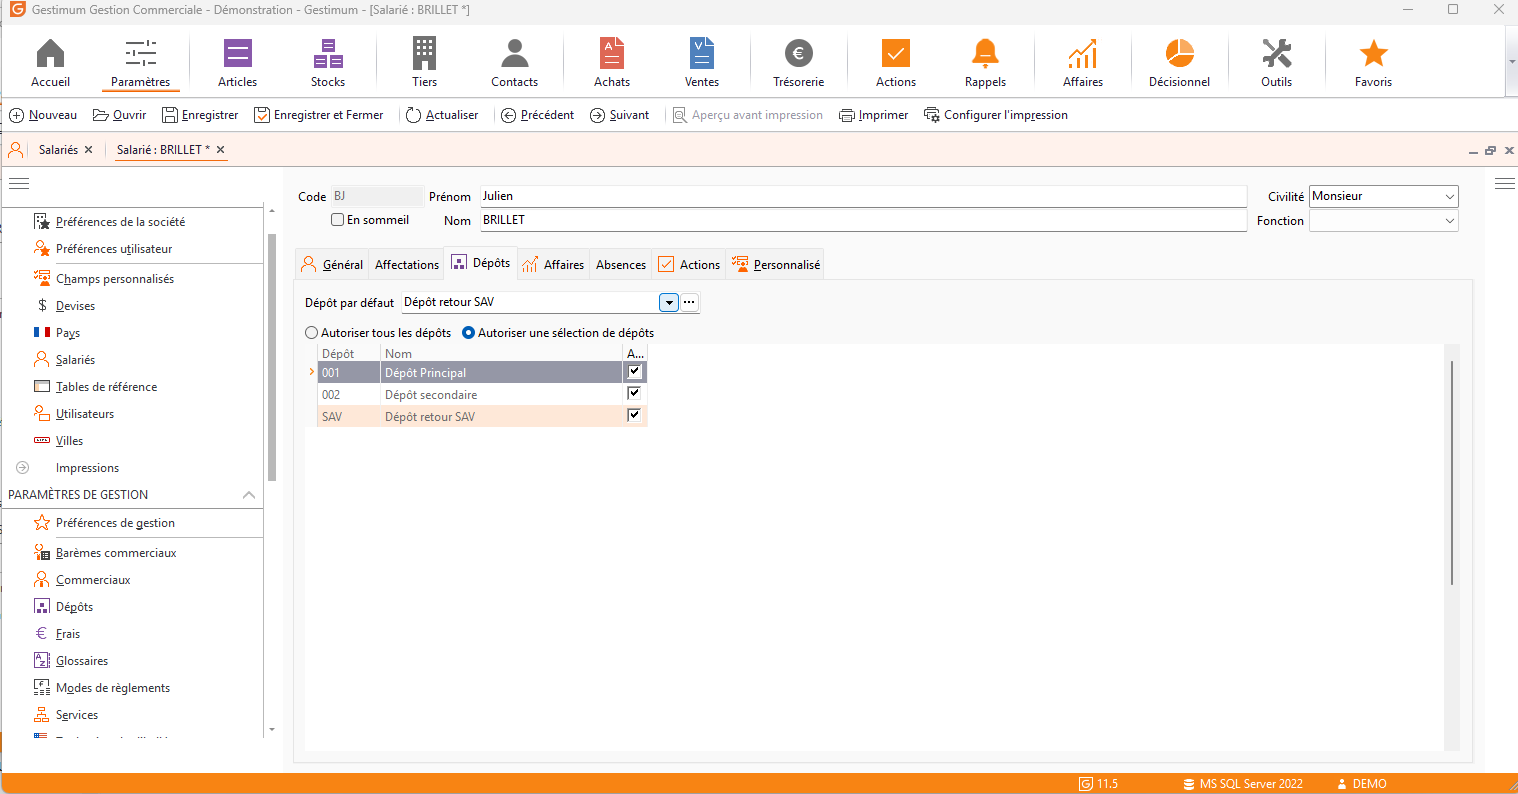Go to Précédent record
The width and height of the screenshot is (1518, 794).
click(538, 115)
